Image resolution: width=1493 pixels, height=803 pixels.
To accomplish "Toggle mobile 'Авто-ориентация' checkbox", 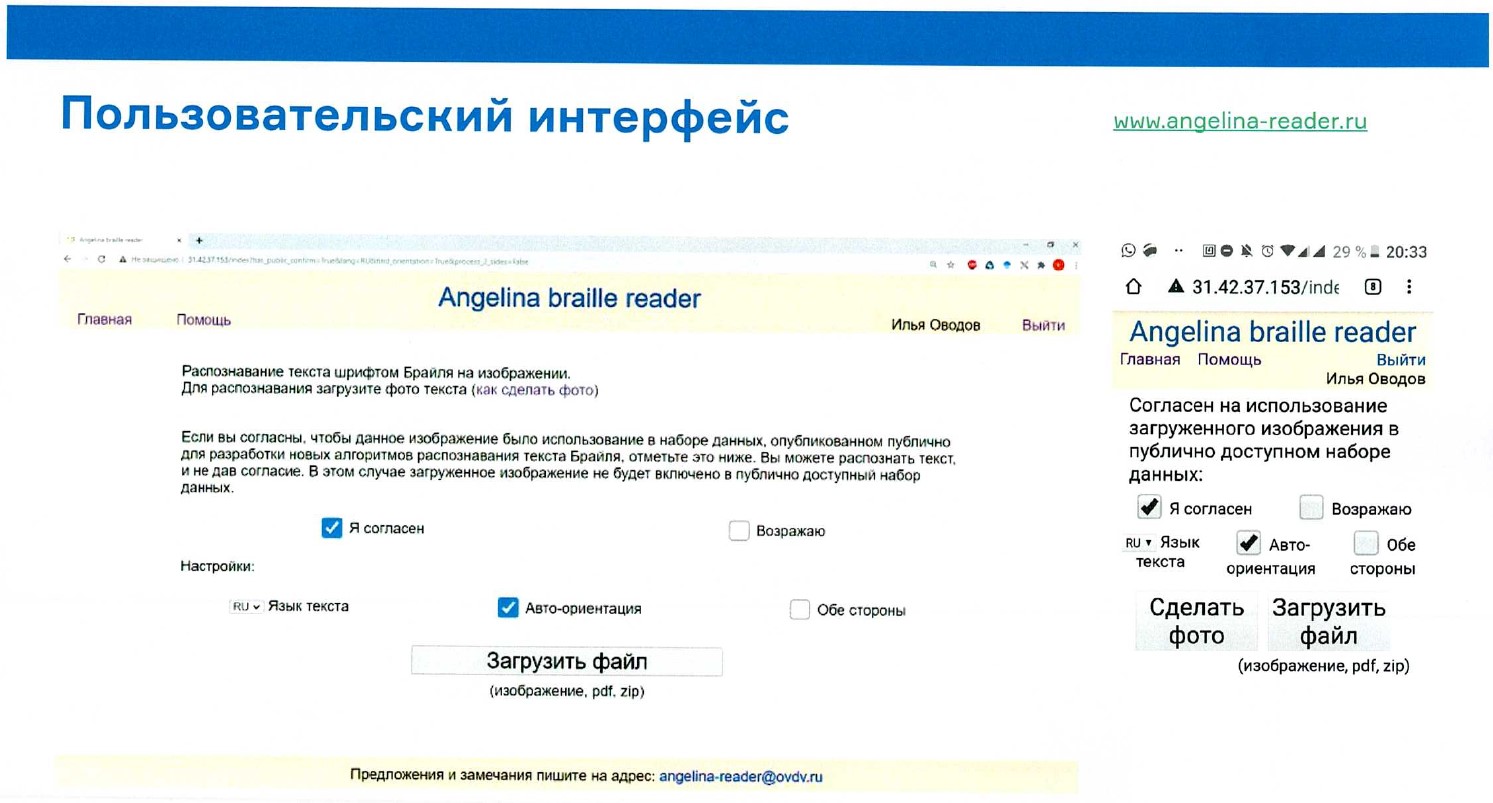I will [x=1248, y=543].
